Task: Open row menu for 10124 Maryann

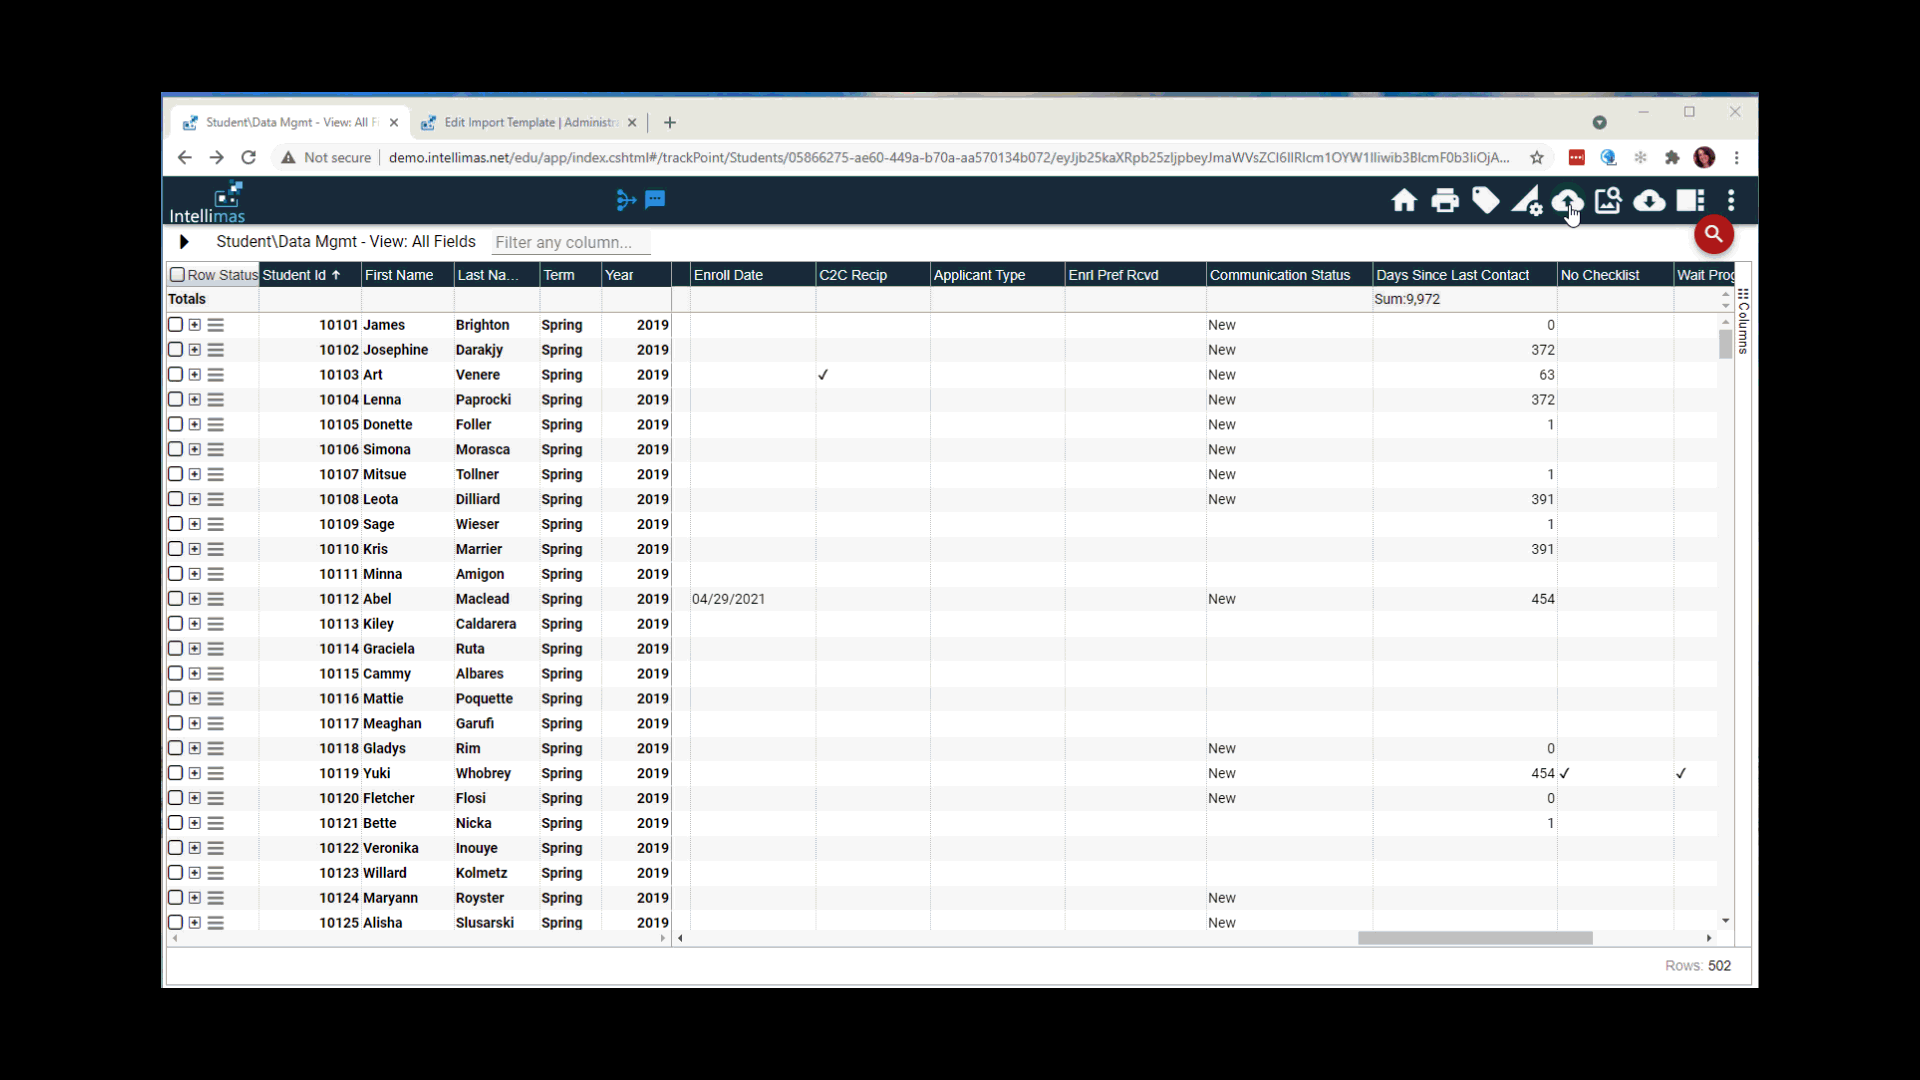Action: point(216,898)
